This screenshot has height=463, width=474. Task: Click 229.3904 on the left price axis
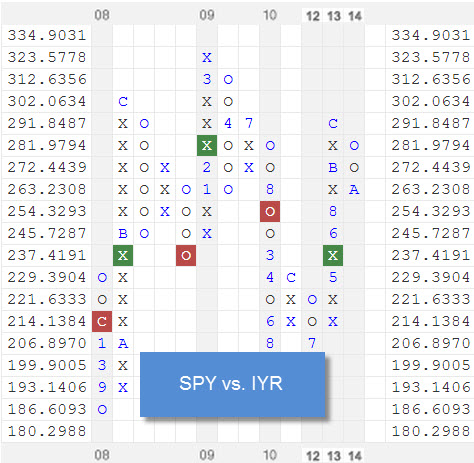tap(47, 277)
